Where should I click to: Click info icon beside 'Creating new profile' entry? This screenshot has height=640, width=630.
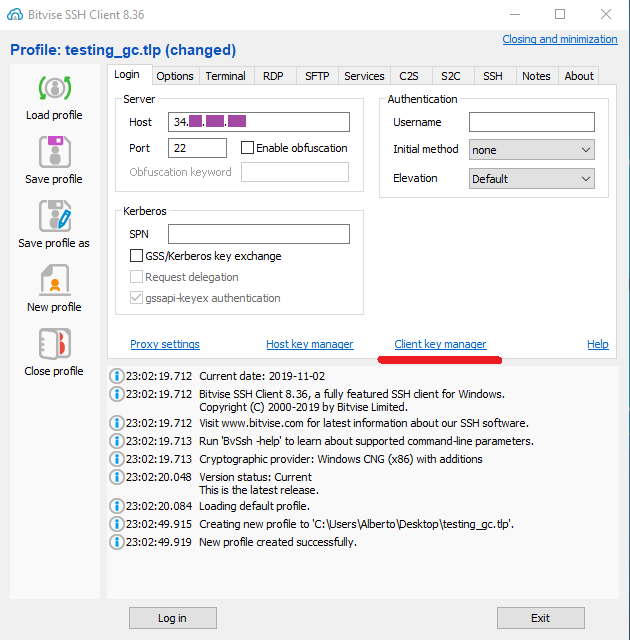[117, 524]
